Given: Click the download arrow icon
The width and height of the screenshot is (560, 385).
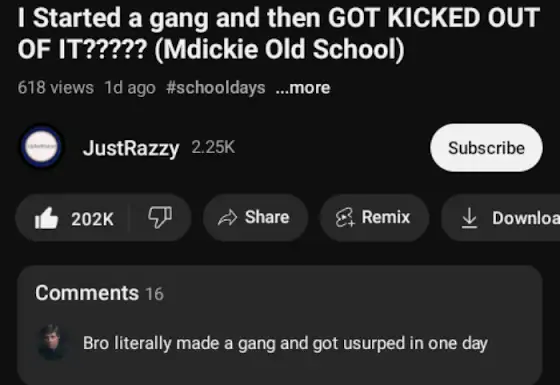Looking at the screenshot, I should [x=469, y=218].
